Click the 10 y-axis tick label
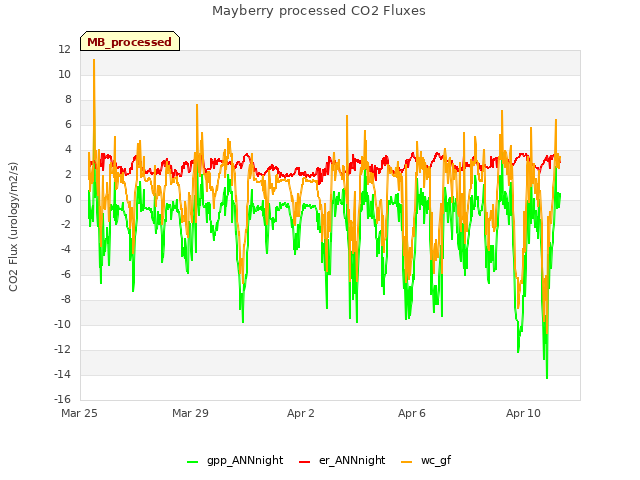The image size is (640, 480). pyautogui.click(x=64, y=74)
